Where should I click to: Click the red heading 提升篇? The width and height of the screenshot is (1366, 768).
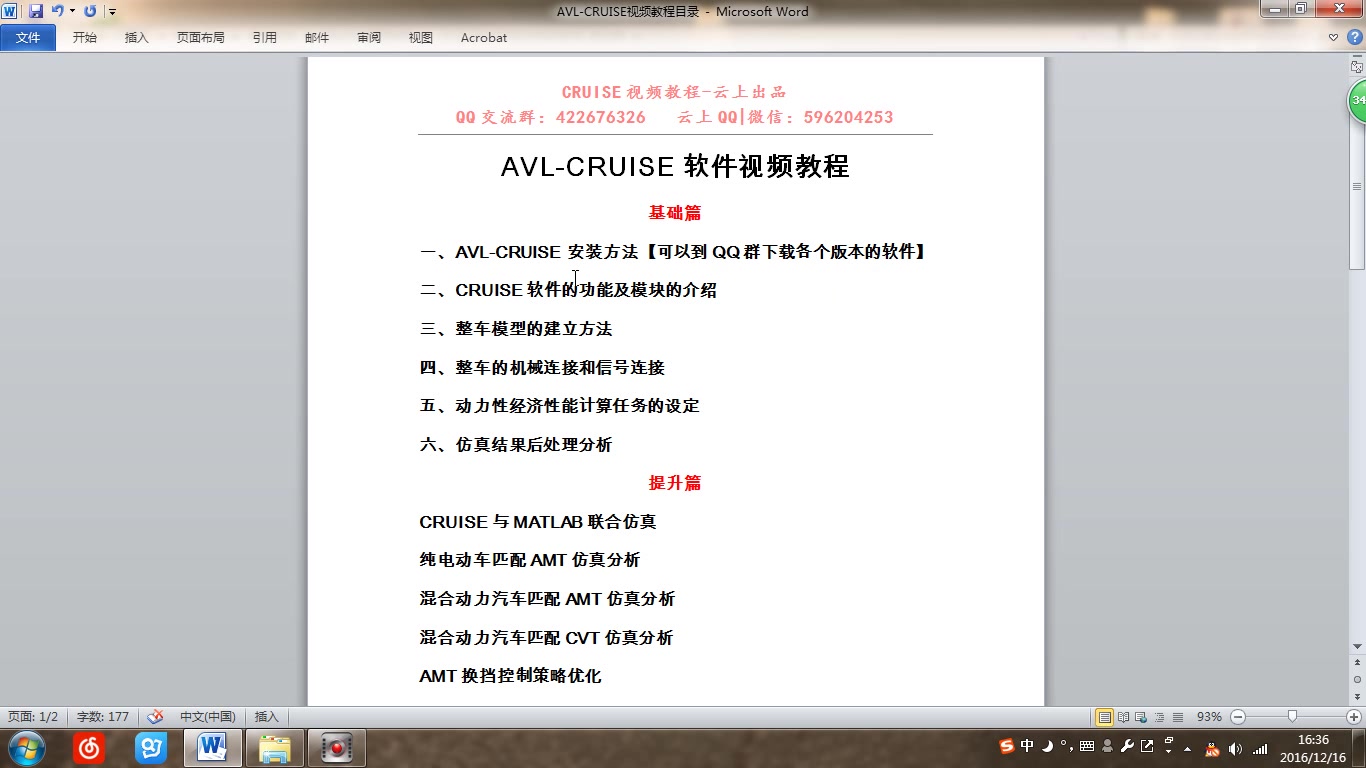[x=675, y=483]
